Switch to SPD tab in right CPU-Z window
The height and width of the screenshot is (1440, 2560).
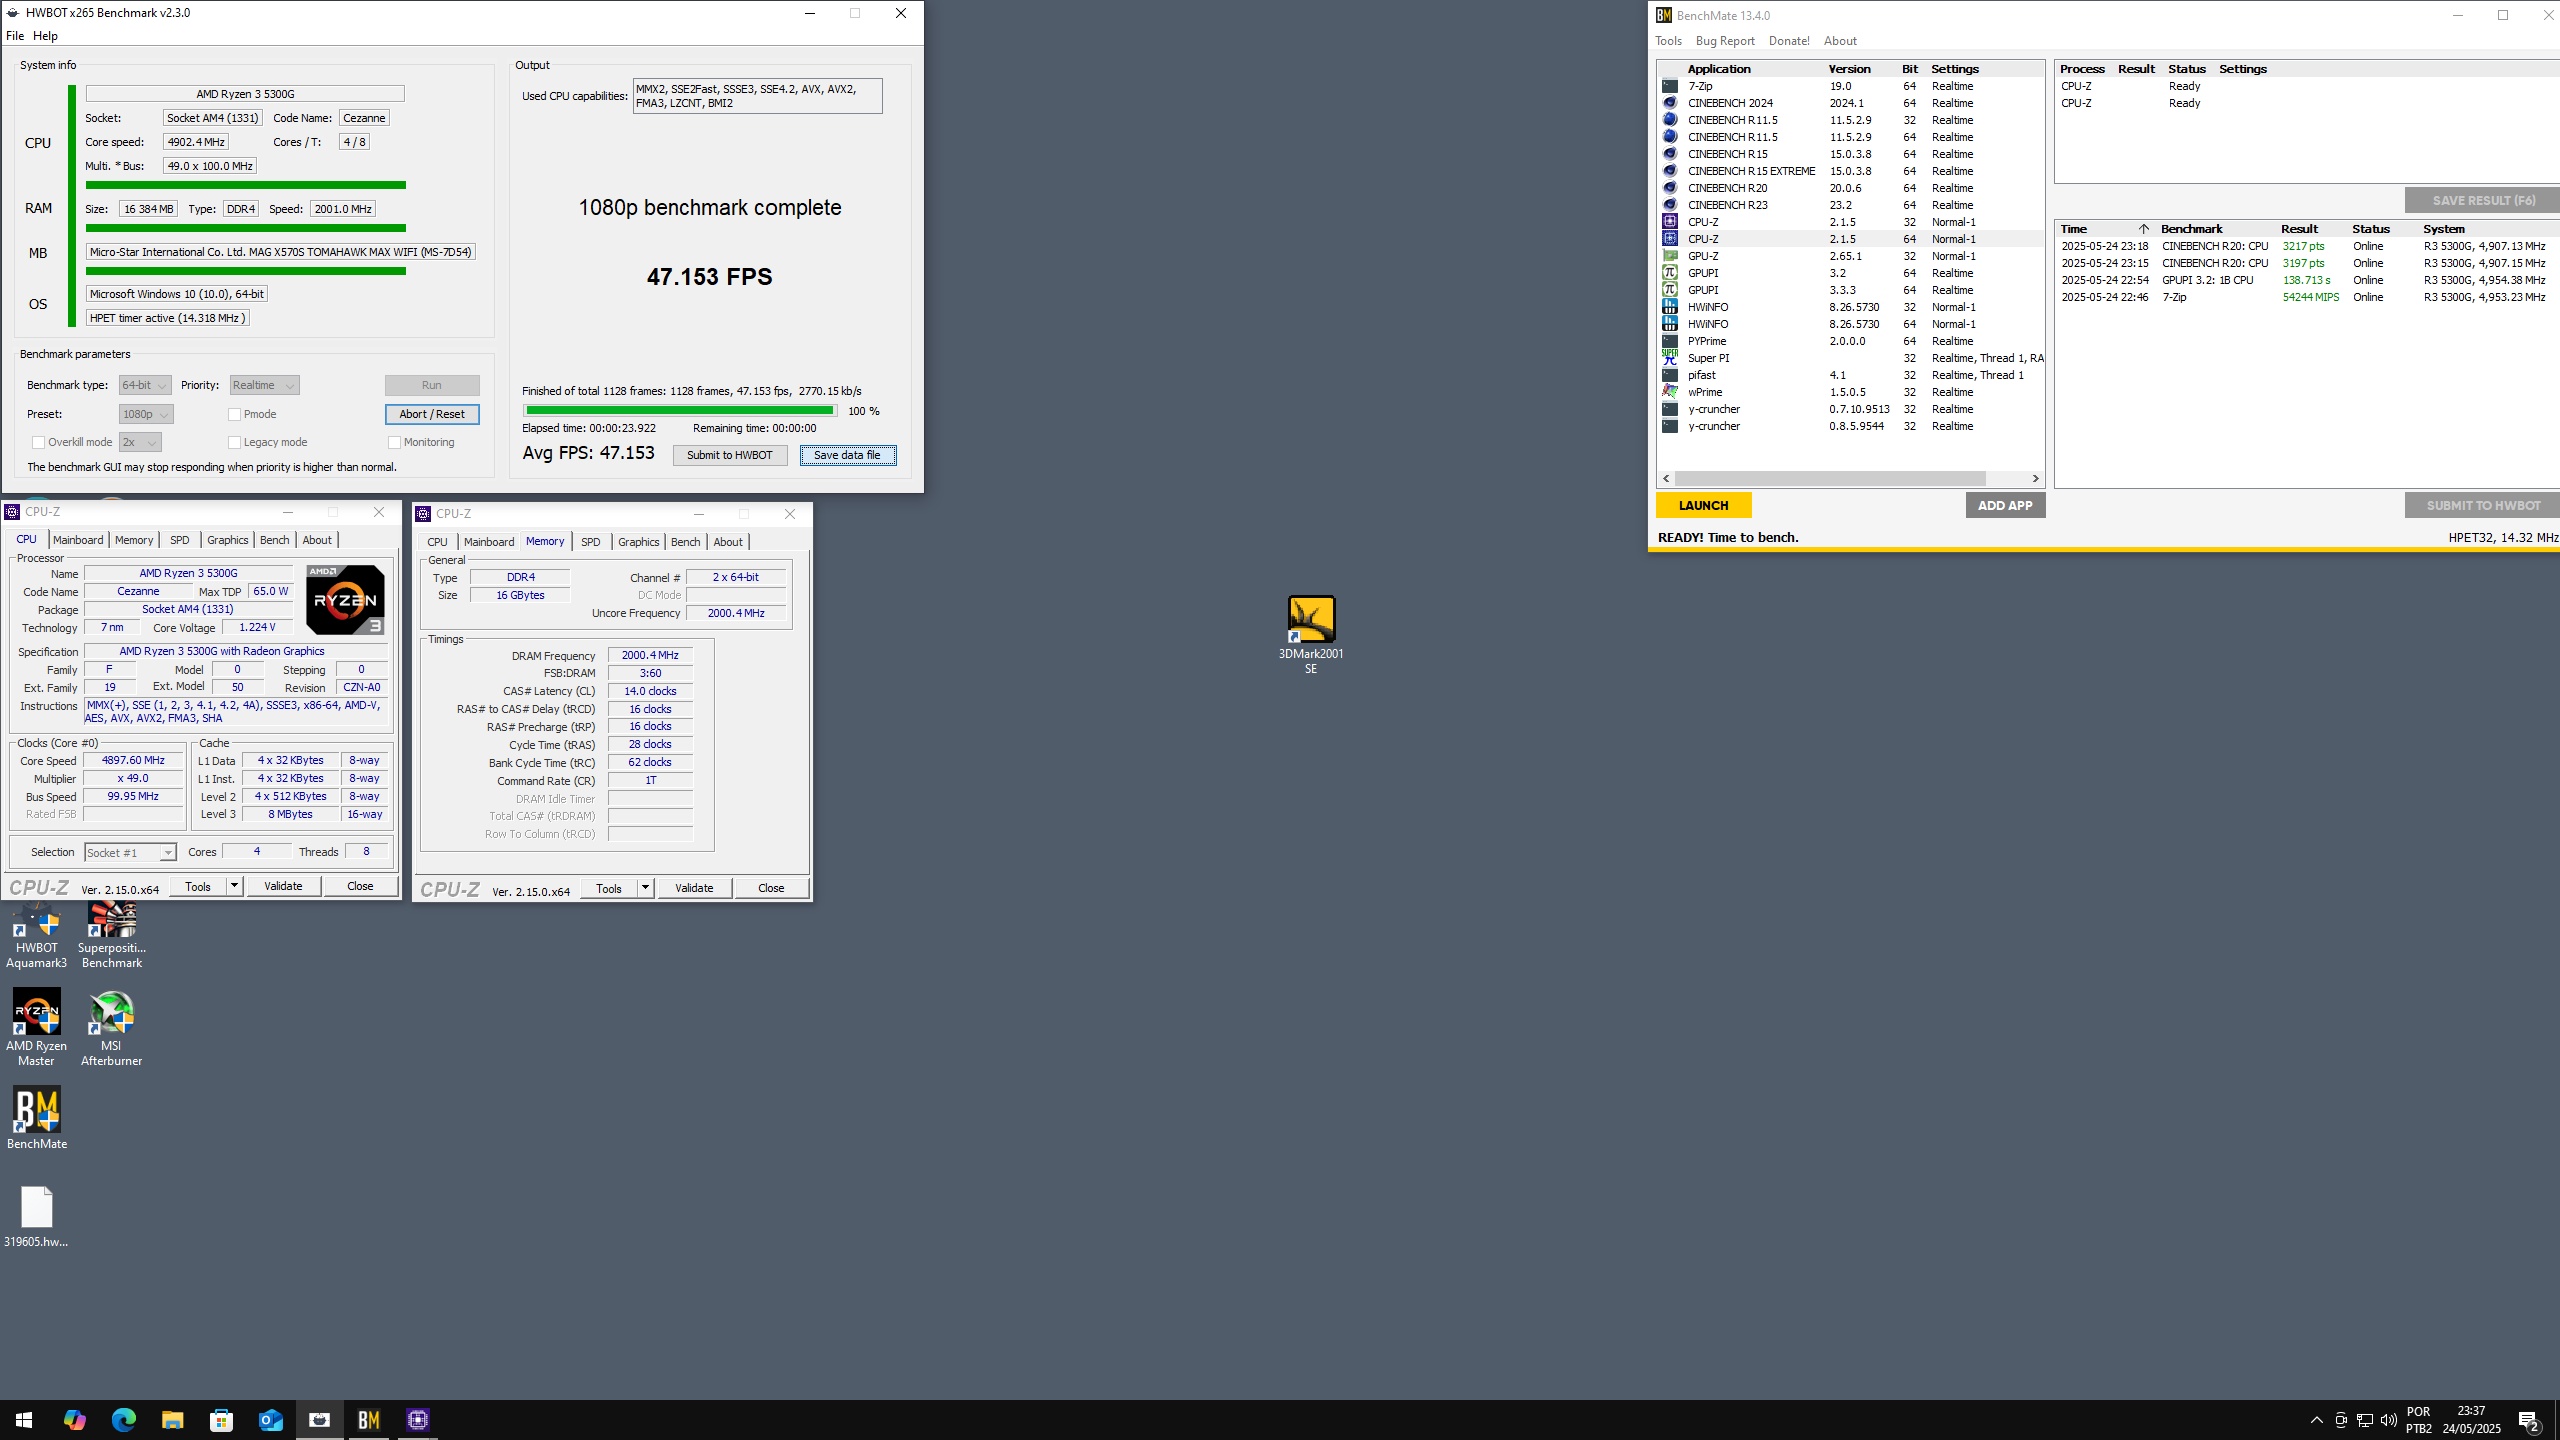(590, 542)
